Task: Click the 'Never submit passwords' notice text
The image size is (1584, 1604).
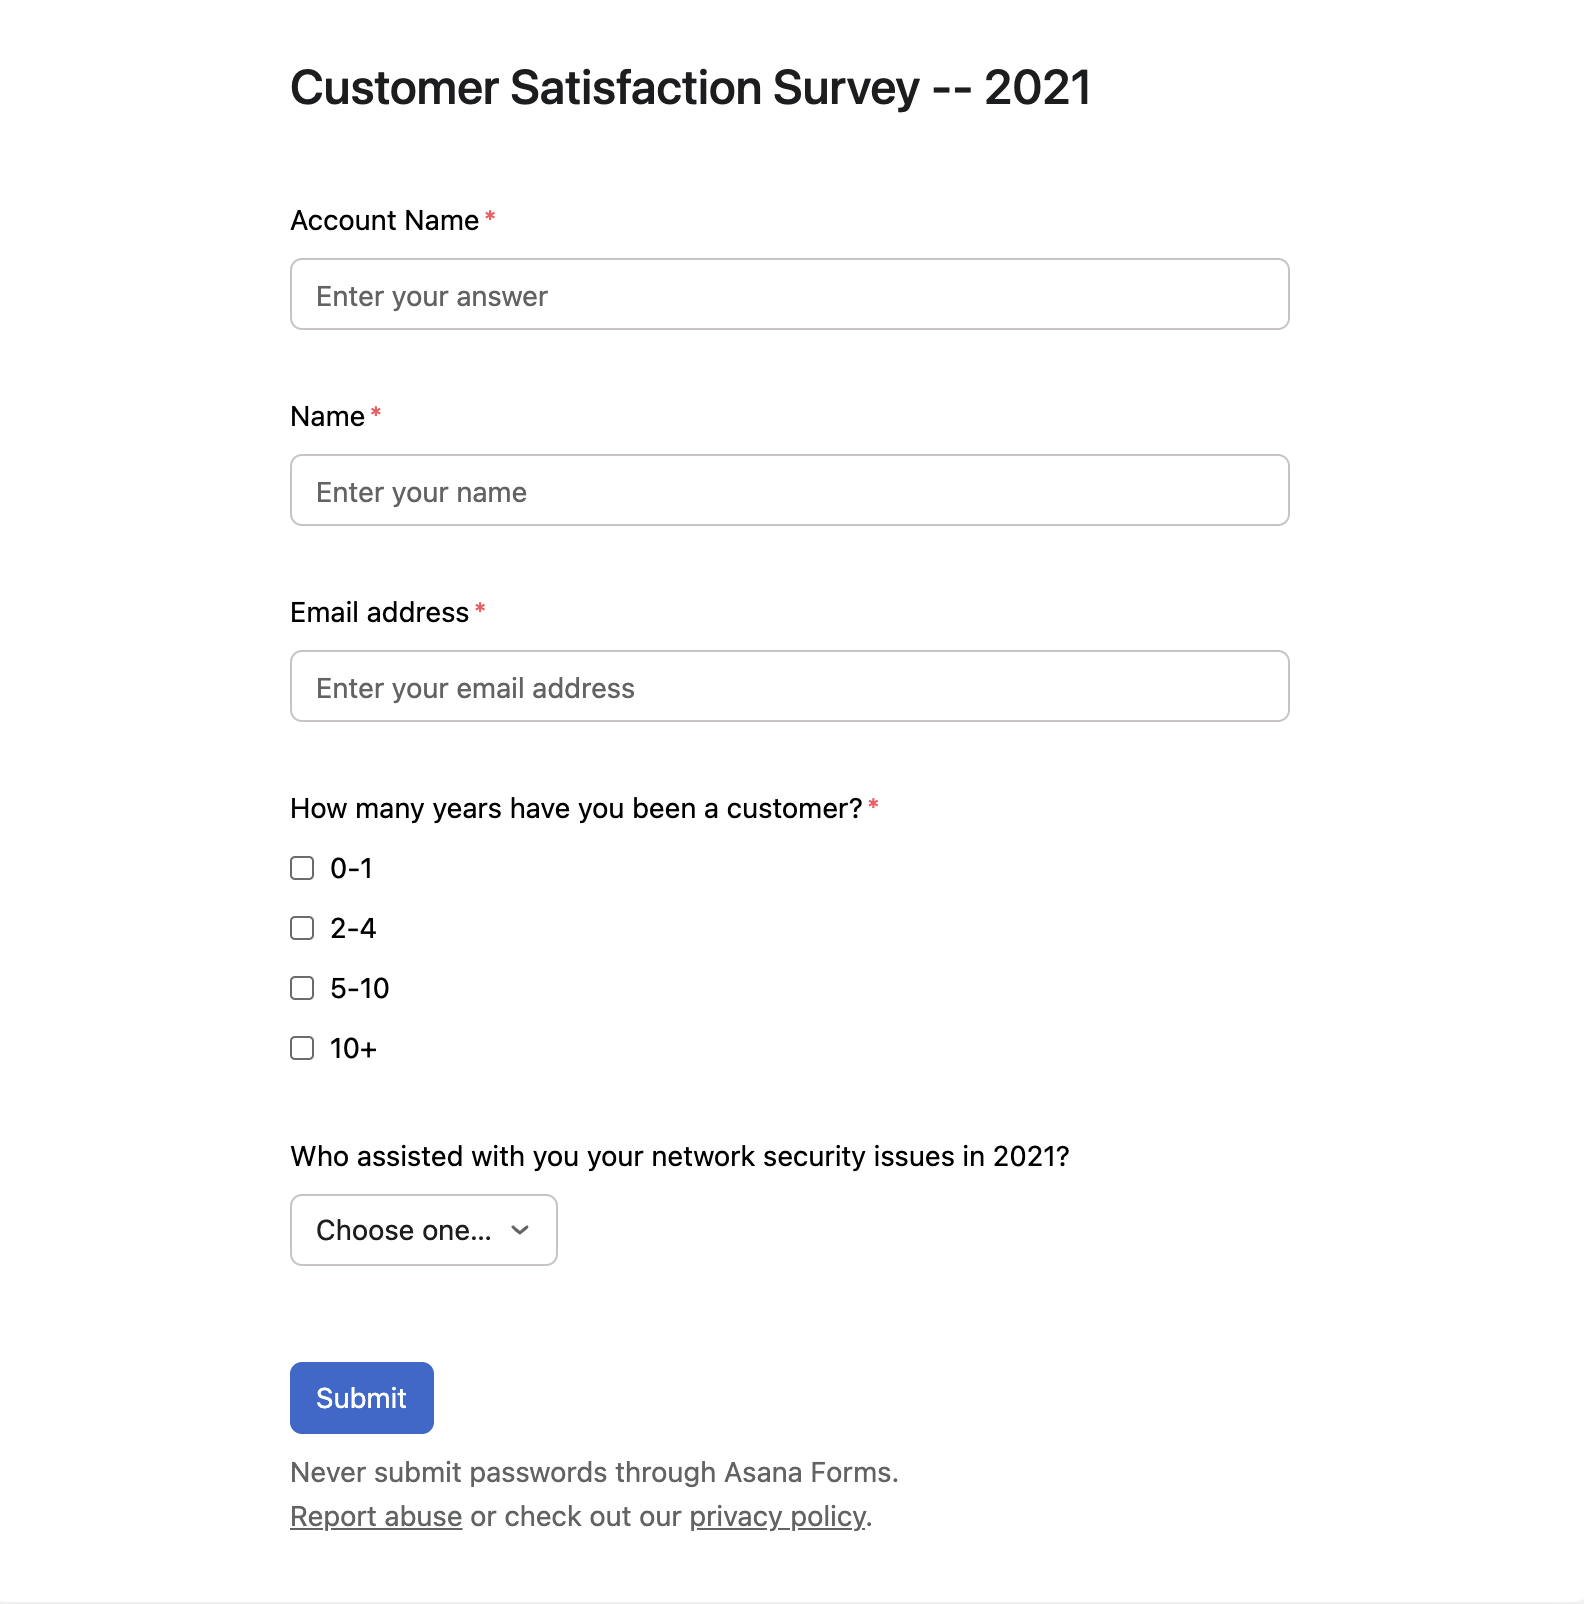Action: 594,1472
